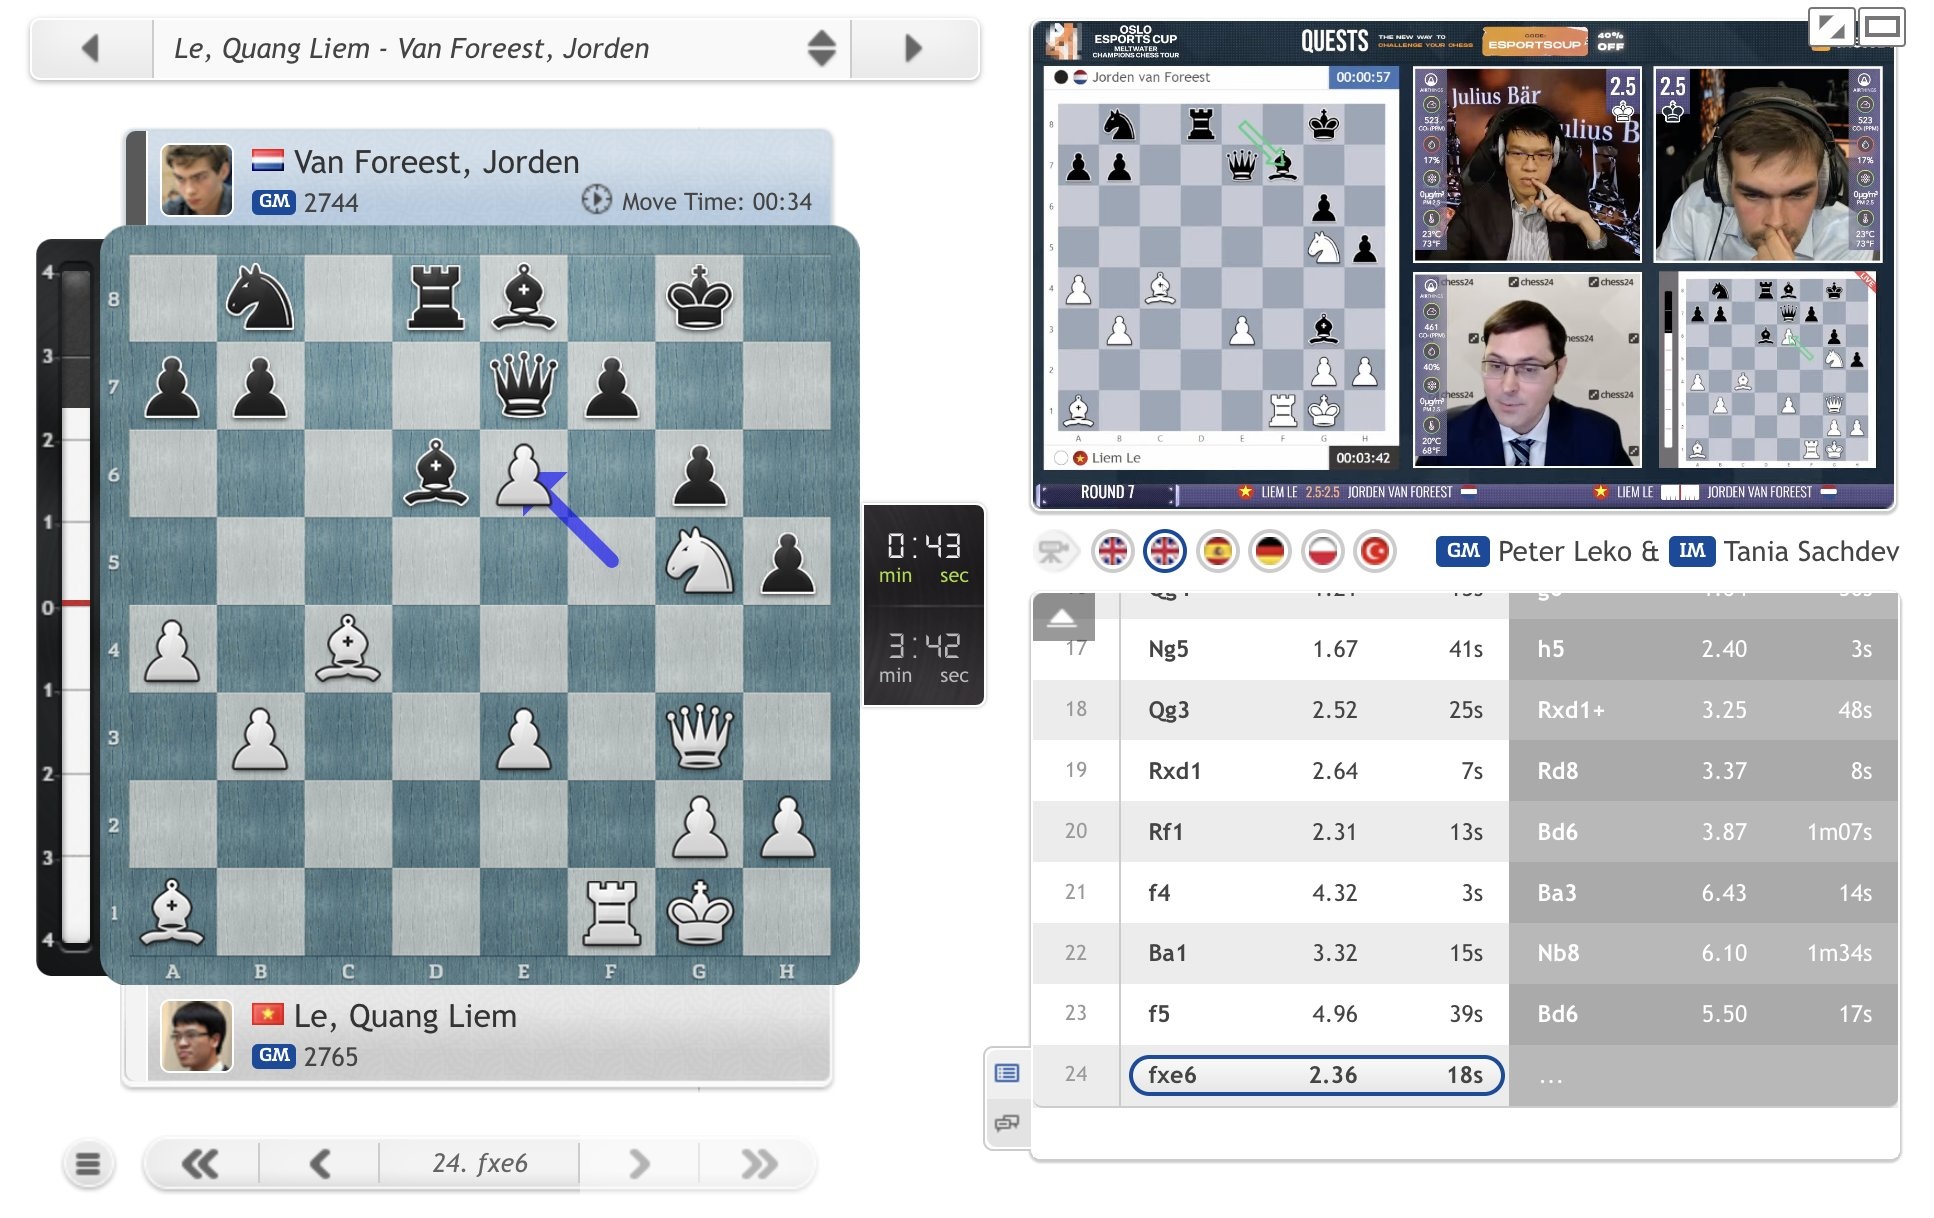
Task: Step back one move with left chevron
Action: pos(320,1163)
